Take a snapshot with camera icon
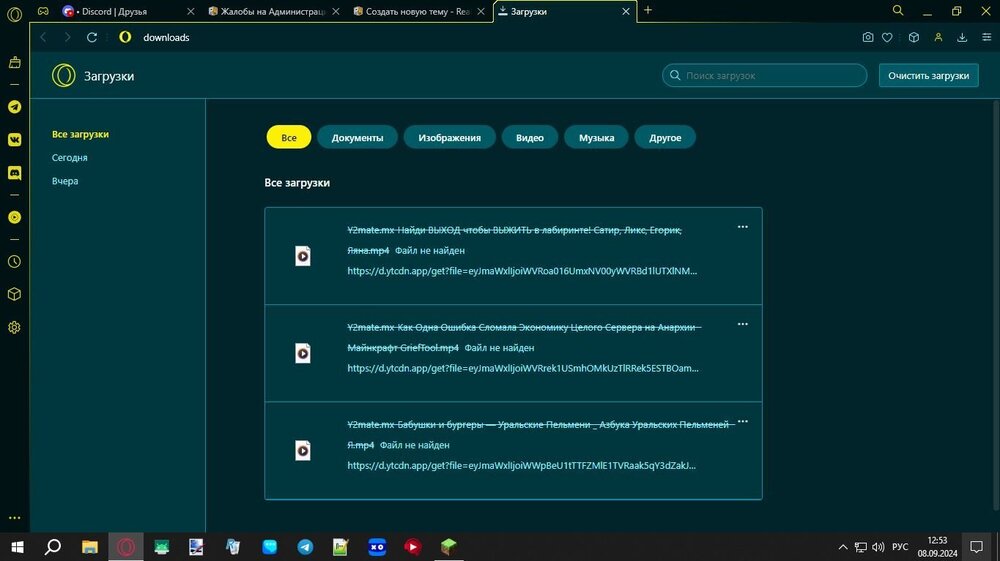Image resolution: width=1000 pixels, height=561 pixels. [867, 37]
